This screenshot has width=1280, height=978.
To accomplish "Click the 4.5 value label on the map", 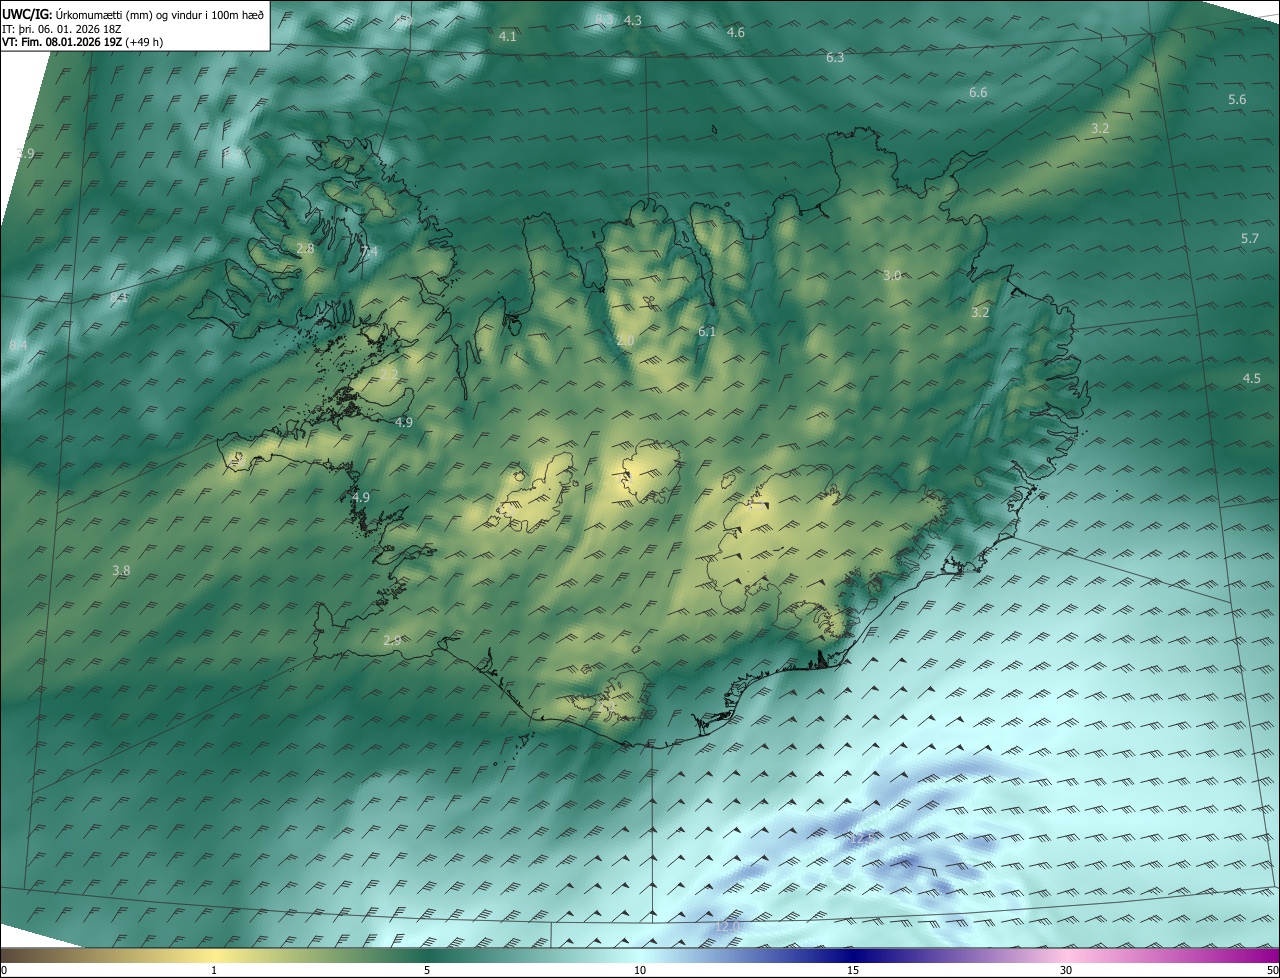I will (1252, 378).
